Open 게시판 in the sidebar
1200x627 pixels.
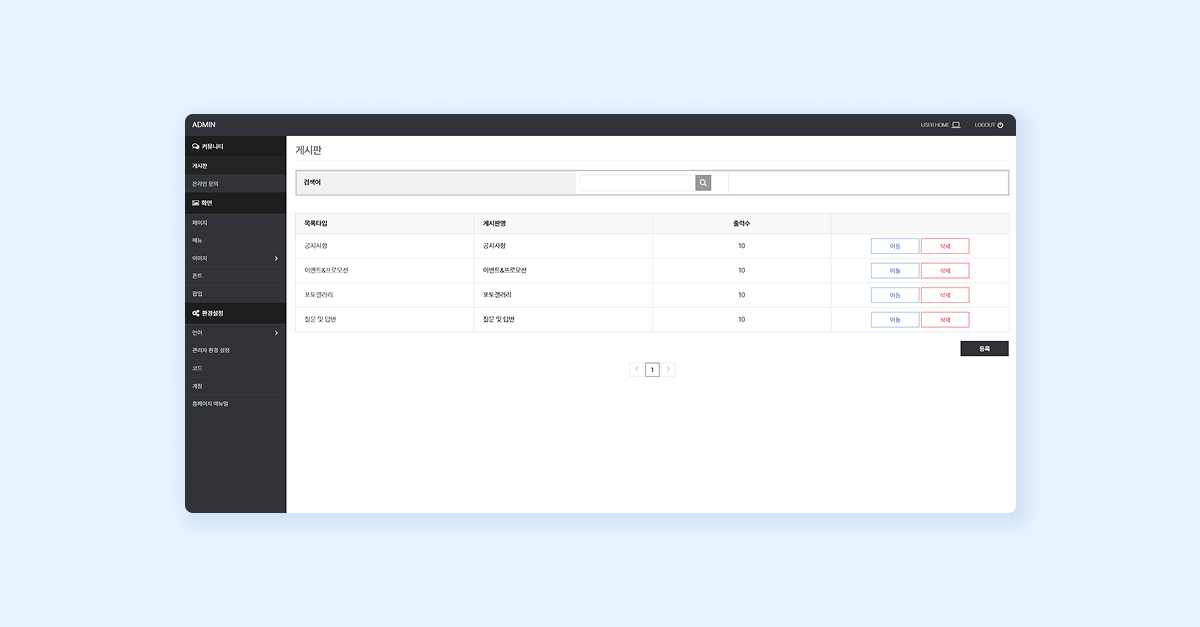[x=236, y=166]
